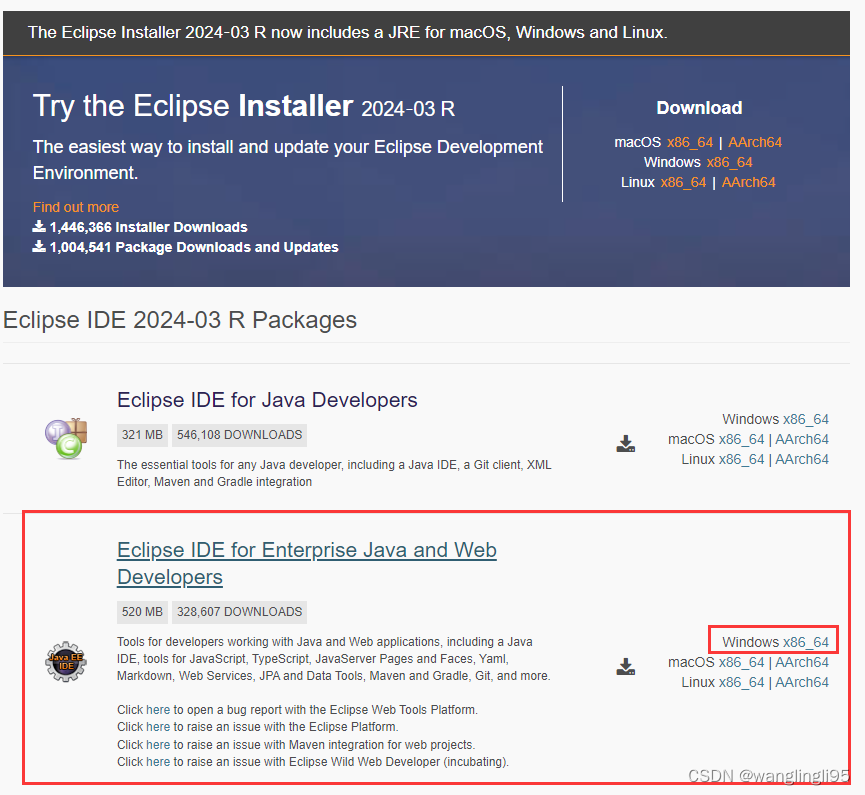This screenshot has width=865, height=795.
Task: Click 'here' for Wild Web Developer issue
Action: [158, 761]
